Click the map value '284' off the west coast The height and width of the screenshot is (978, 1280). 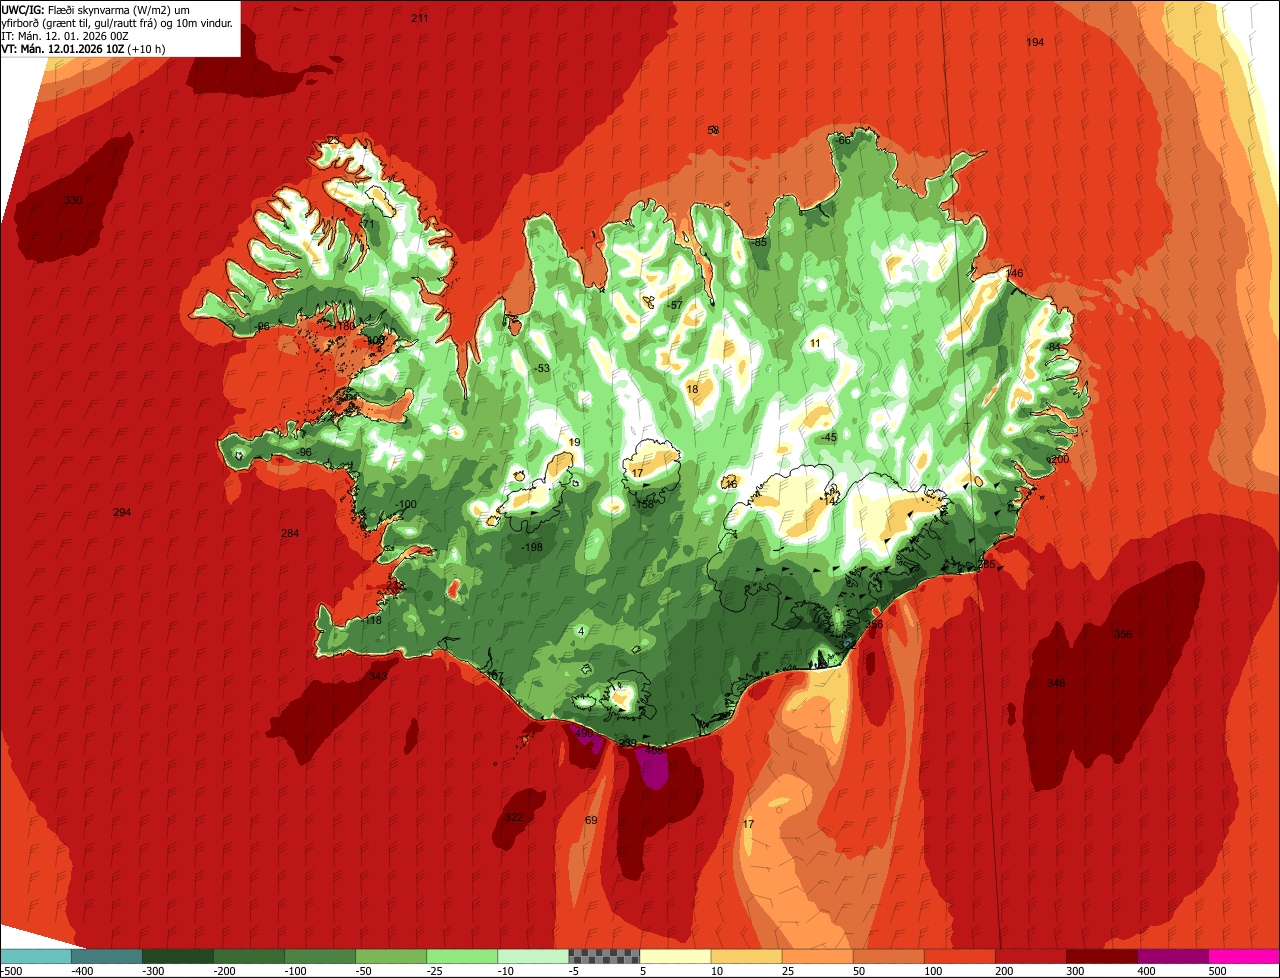tap(290, 534)
